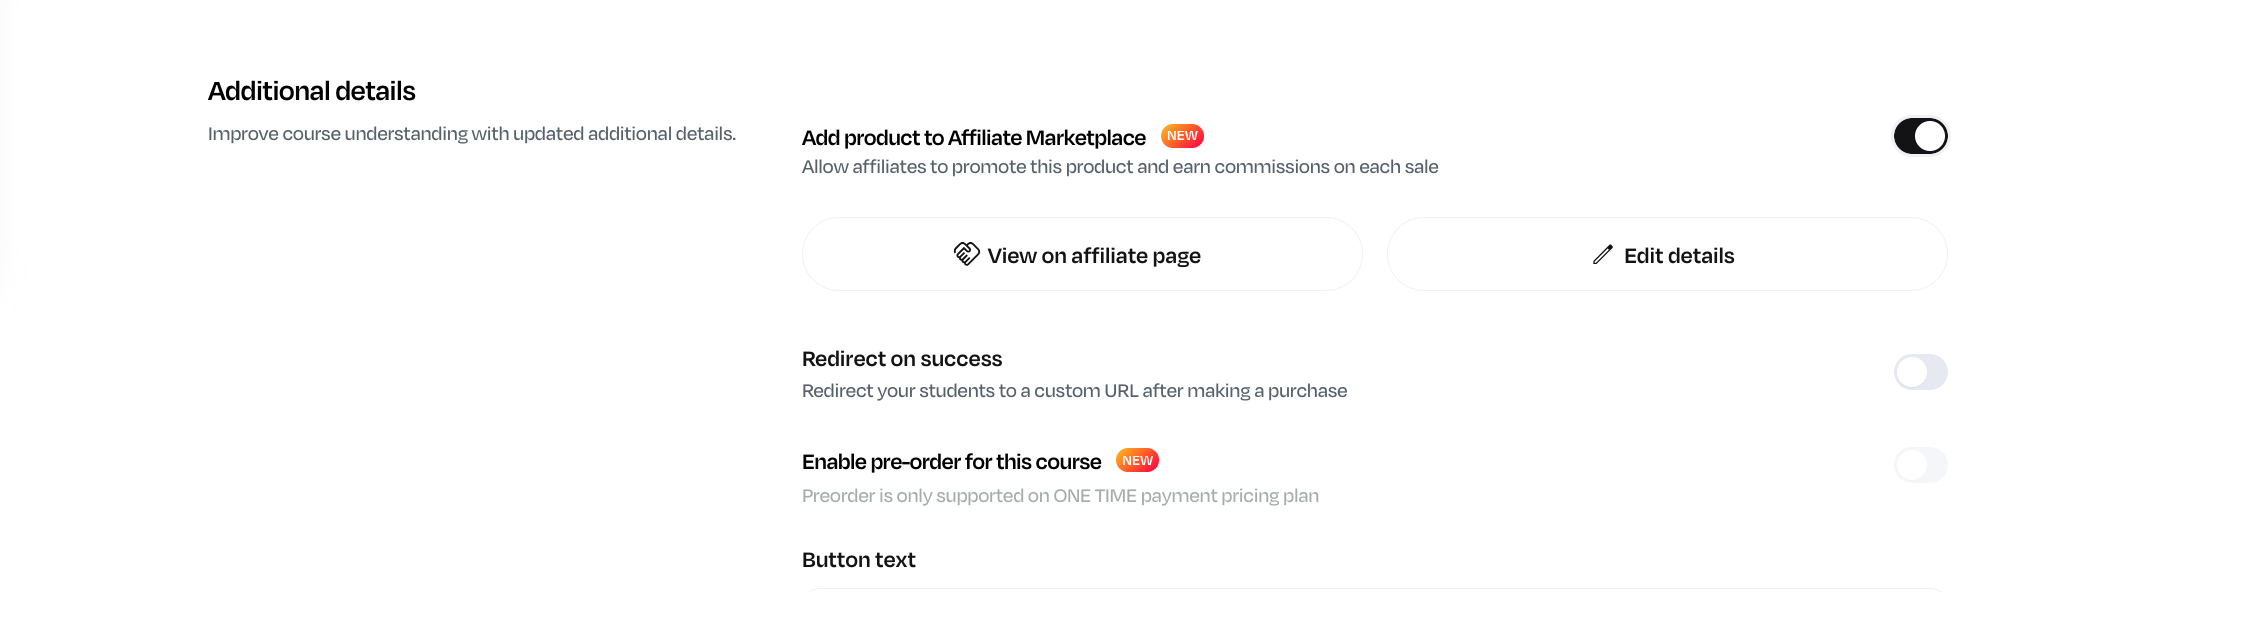Viewport: 2248px width, 618px height.
Task: Click the pencil icon beside Edit details
Action: (x=1602, y=255)
